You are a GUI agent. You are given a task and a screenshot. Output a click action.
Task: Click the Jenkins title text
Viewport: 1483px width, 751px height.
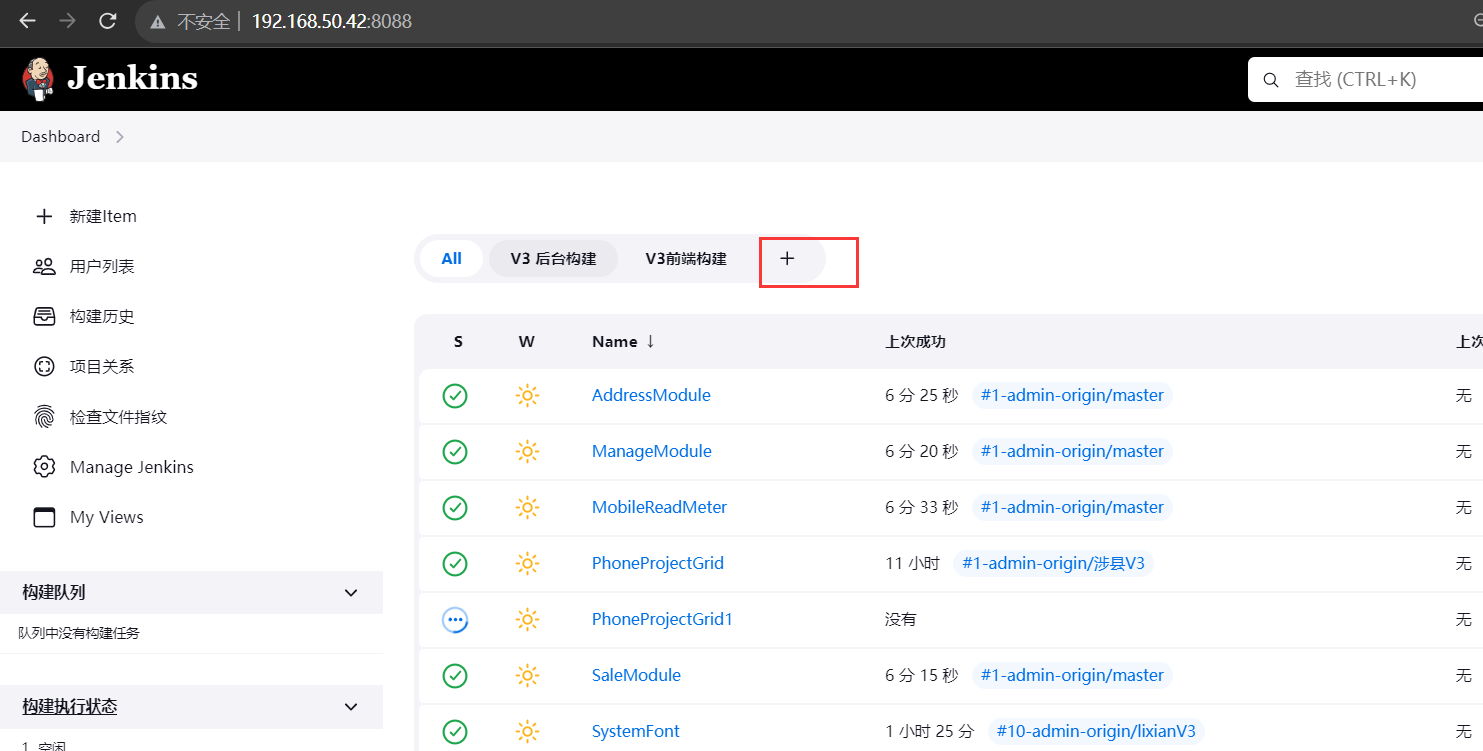click(133, 78)
